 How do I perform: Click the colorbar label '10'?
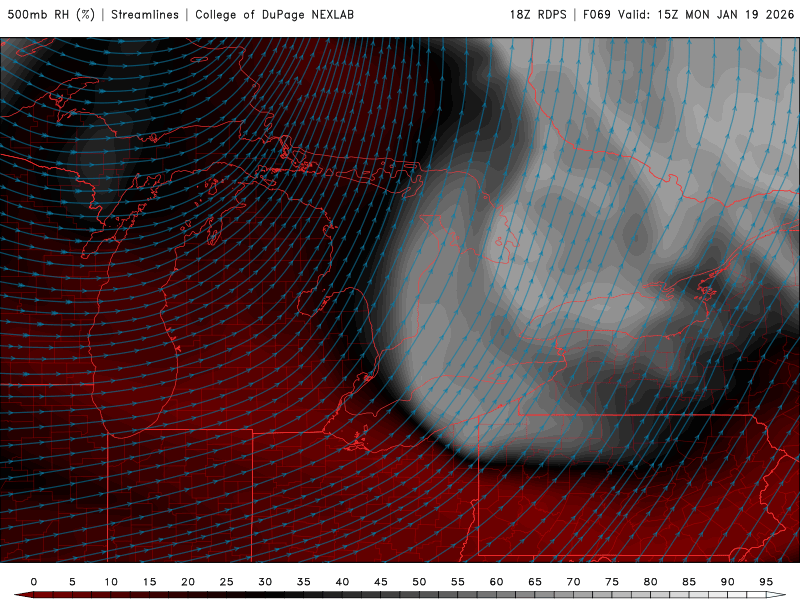111,582
